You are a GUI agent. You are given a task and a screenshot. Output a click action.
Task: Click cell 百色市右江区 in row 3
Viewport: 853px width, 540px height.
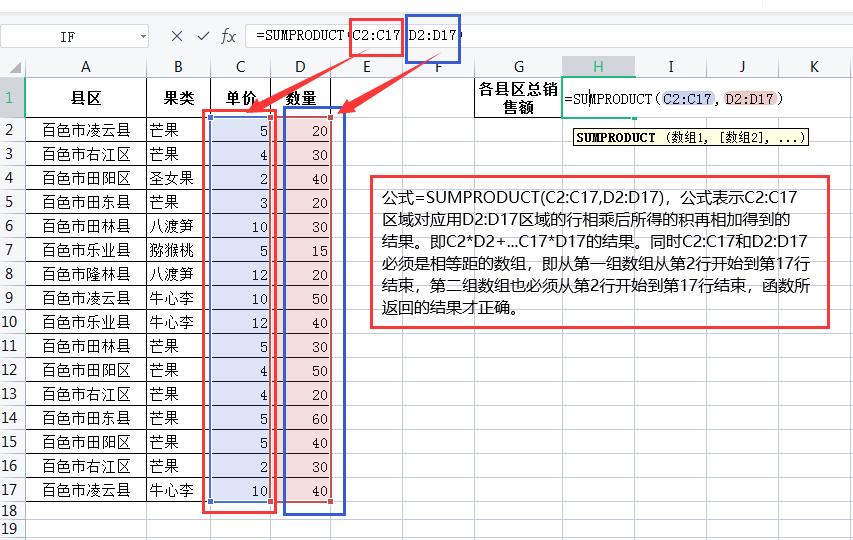tap(86, 154)
